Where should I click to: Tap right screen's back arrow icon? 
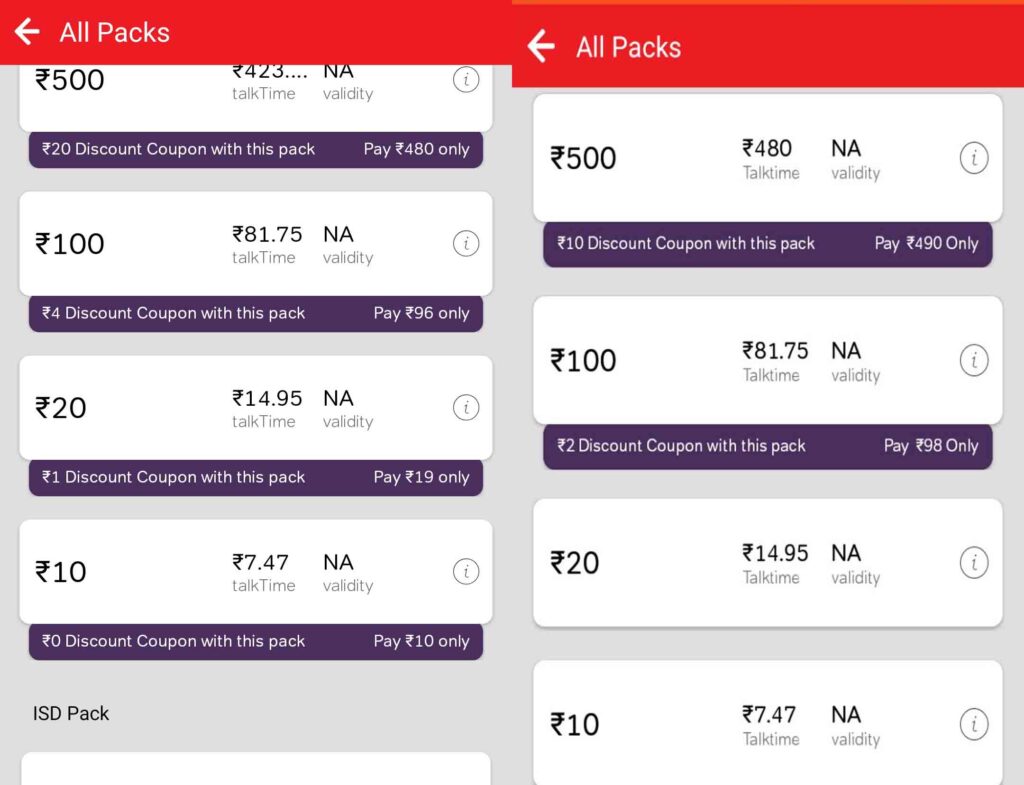pos(541,46)
